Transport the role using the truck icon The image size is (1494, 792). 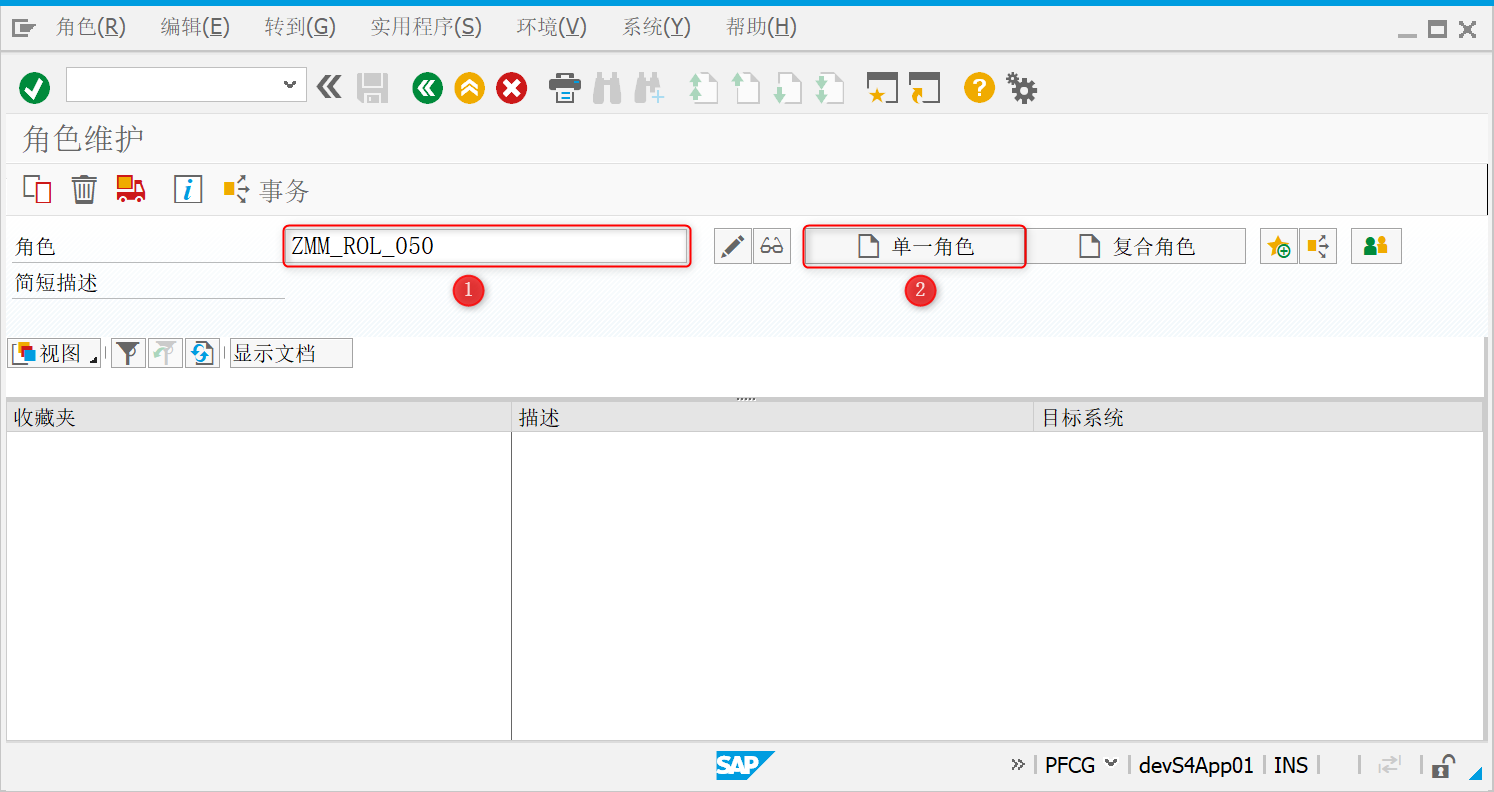(130, 189)
